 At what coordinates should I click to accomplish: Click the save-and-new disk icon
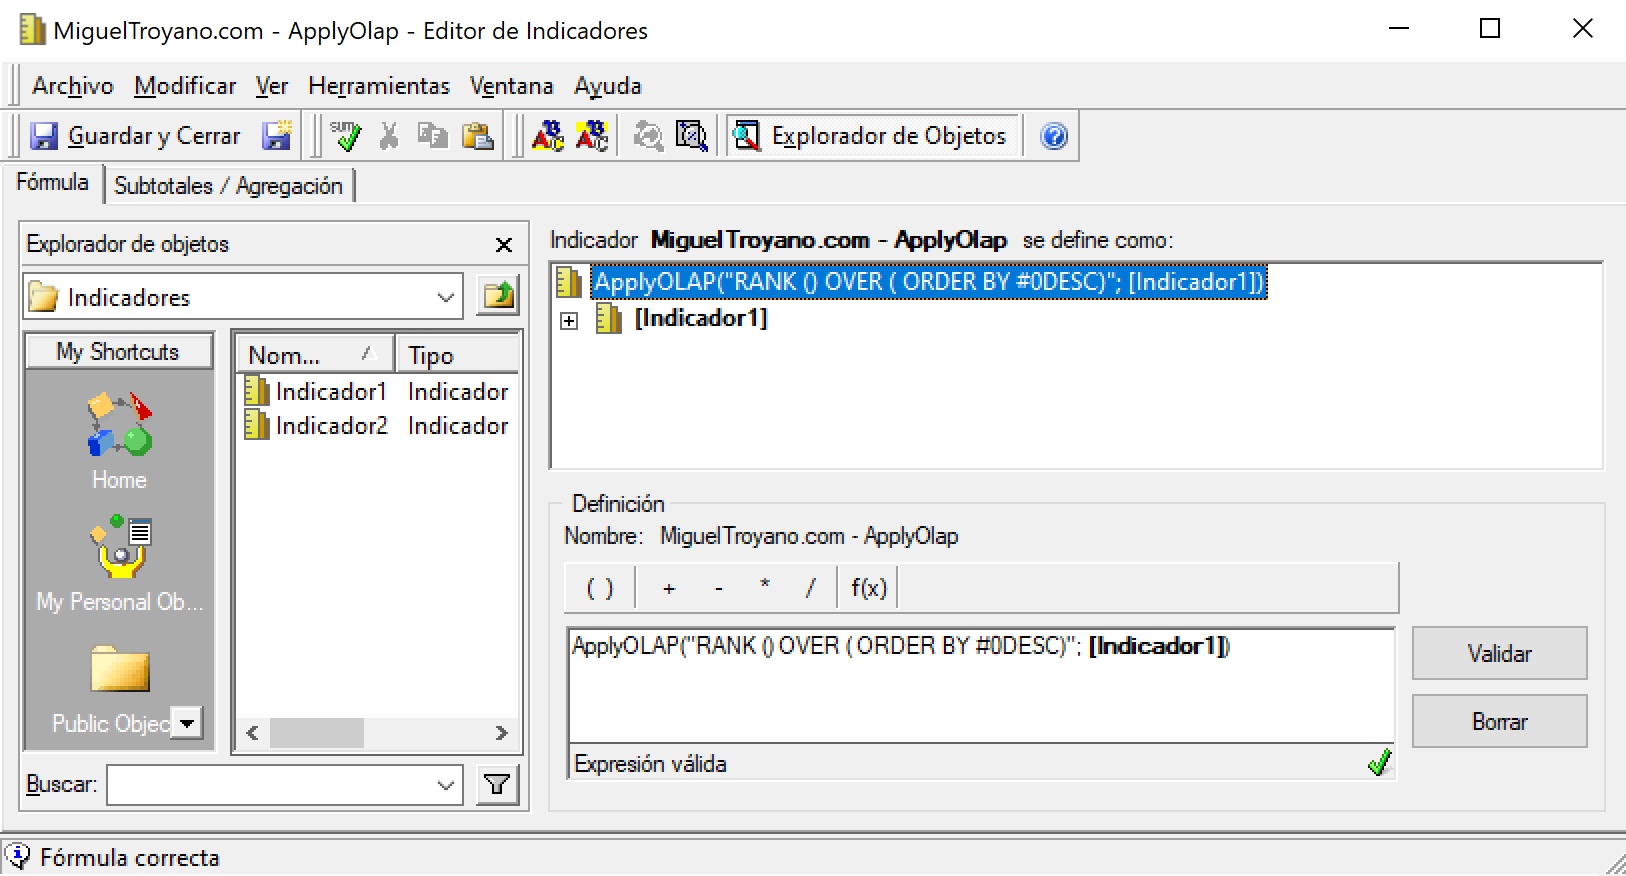[277, 136]
